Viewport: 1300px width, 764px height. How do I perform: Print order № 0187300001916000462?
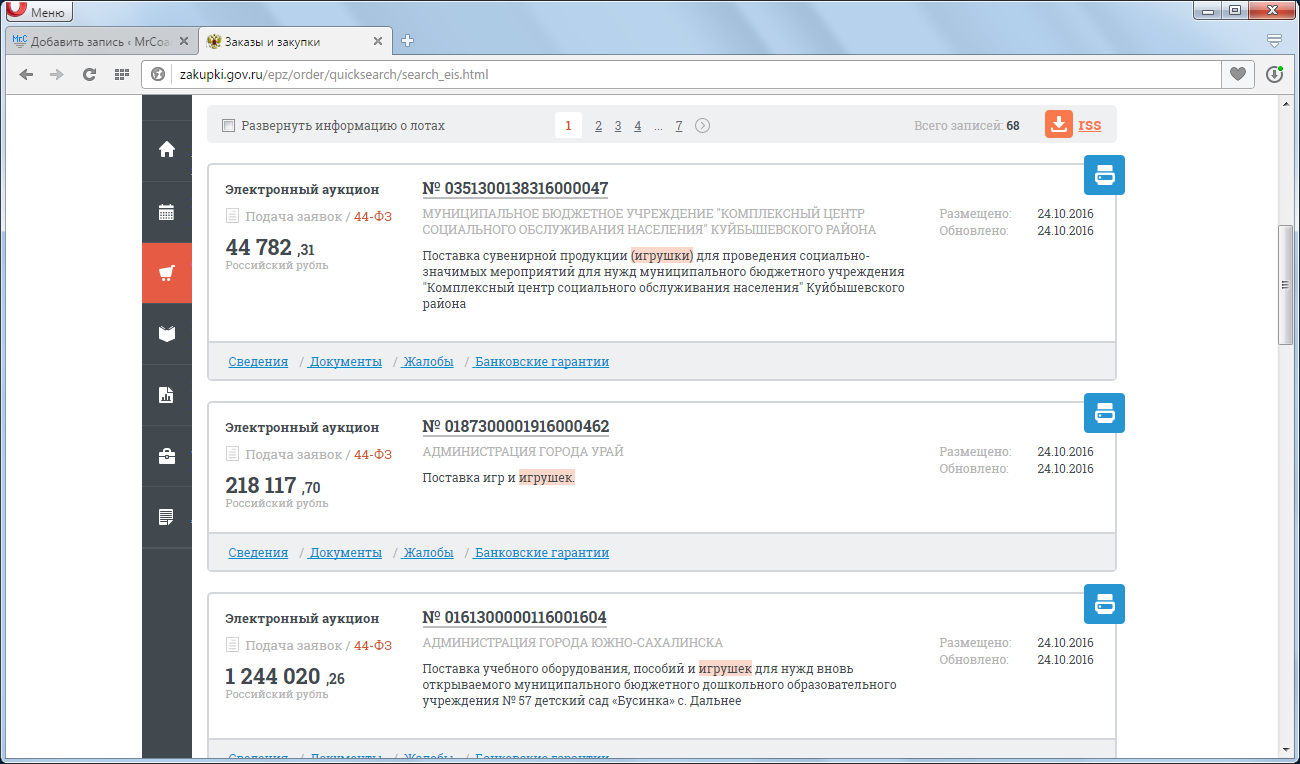[1105, 413]
